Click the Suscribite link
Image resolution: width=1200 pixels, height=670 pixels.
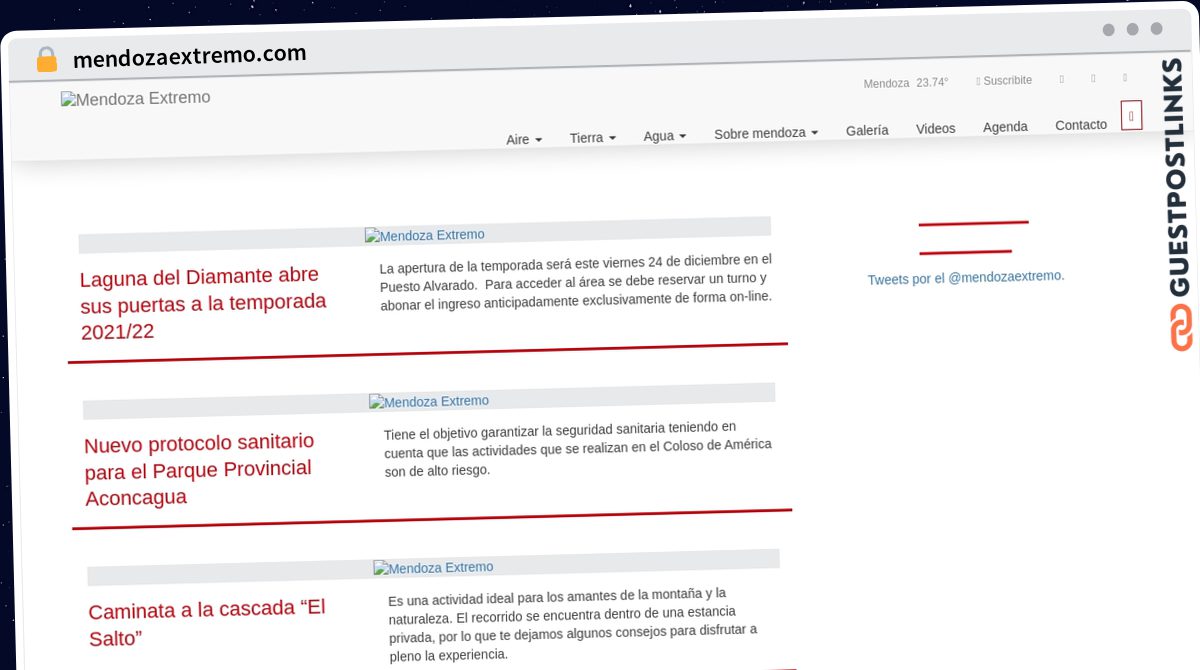[x=1005, y=80]
